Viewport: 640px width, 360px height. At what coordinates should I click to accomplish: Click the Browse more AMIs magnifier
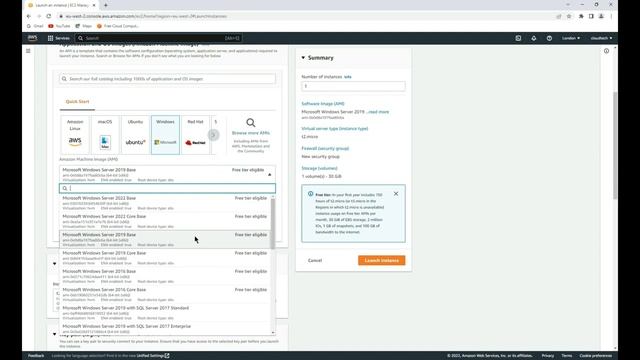[251, 123]
